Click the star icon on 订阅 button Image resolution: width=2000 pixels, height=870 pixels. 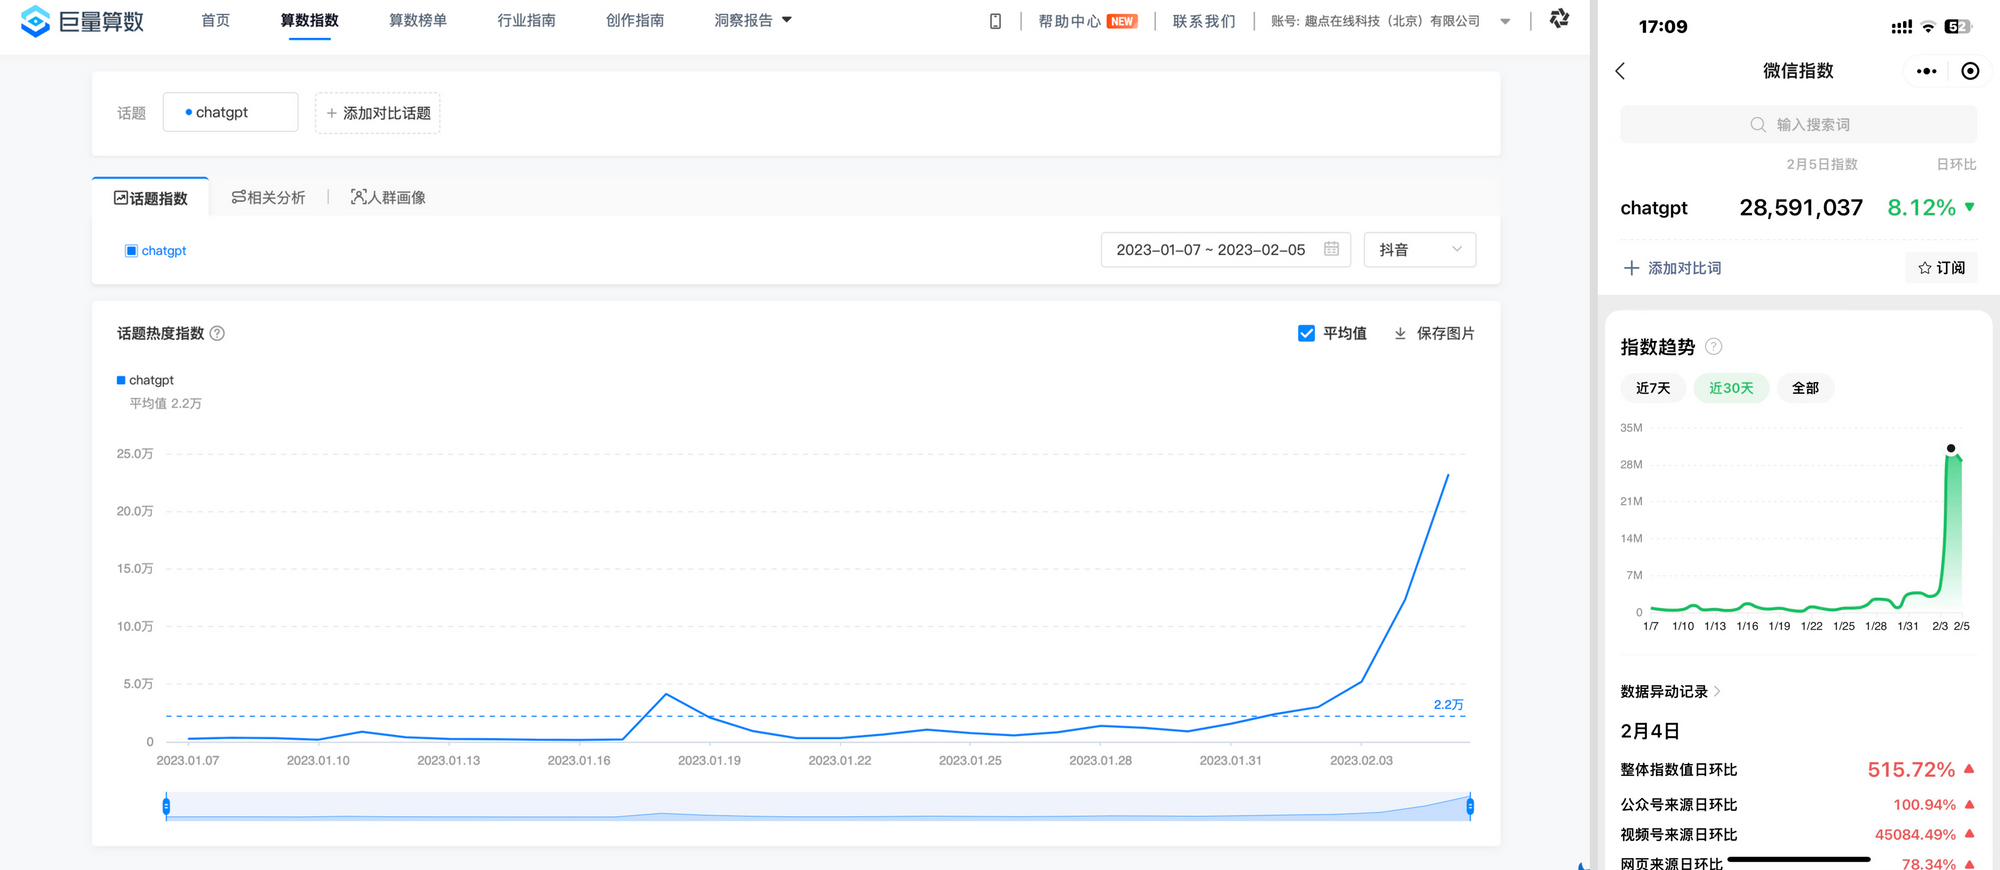coord(1924,268)
